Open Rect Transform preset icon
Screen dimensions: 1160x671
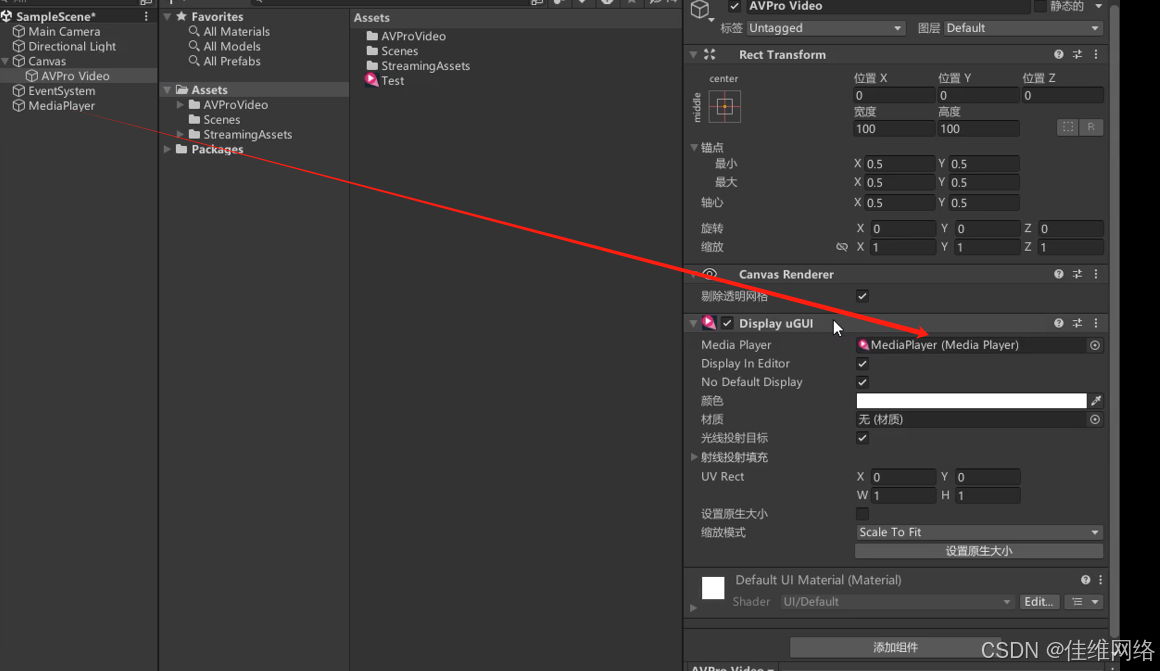pyautogui.click(x=1077, y=55)
